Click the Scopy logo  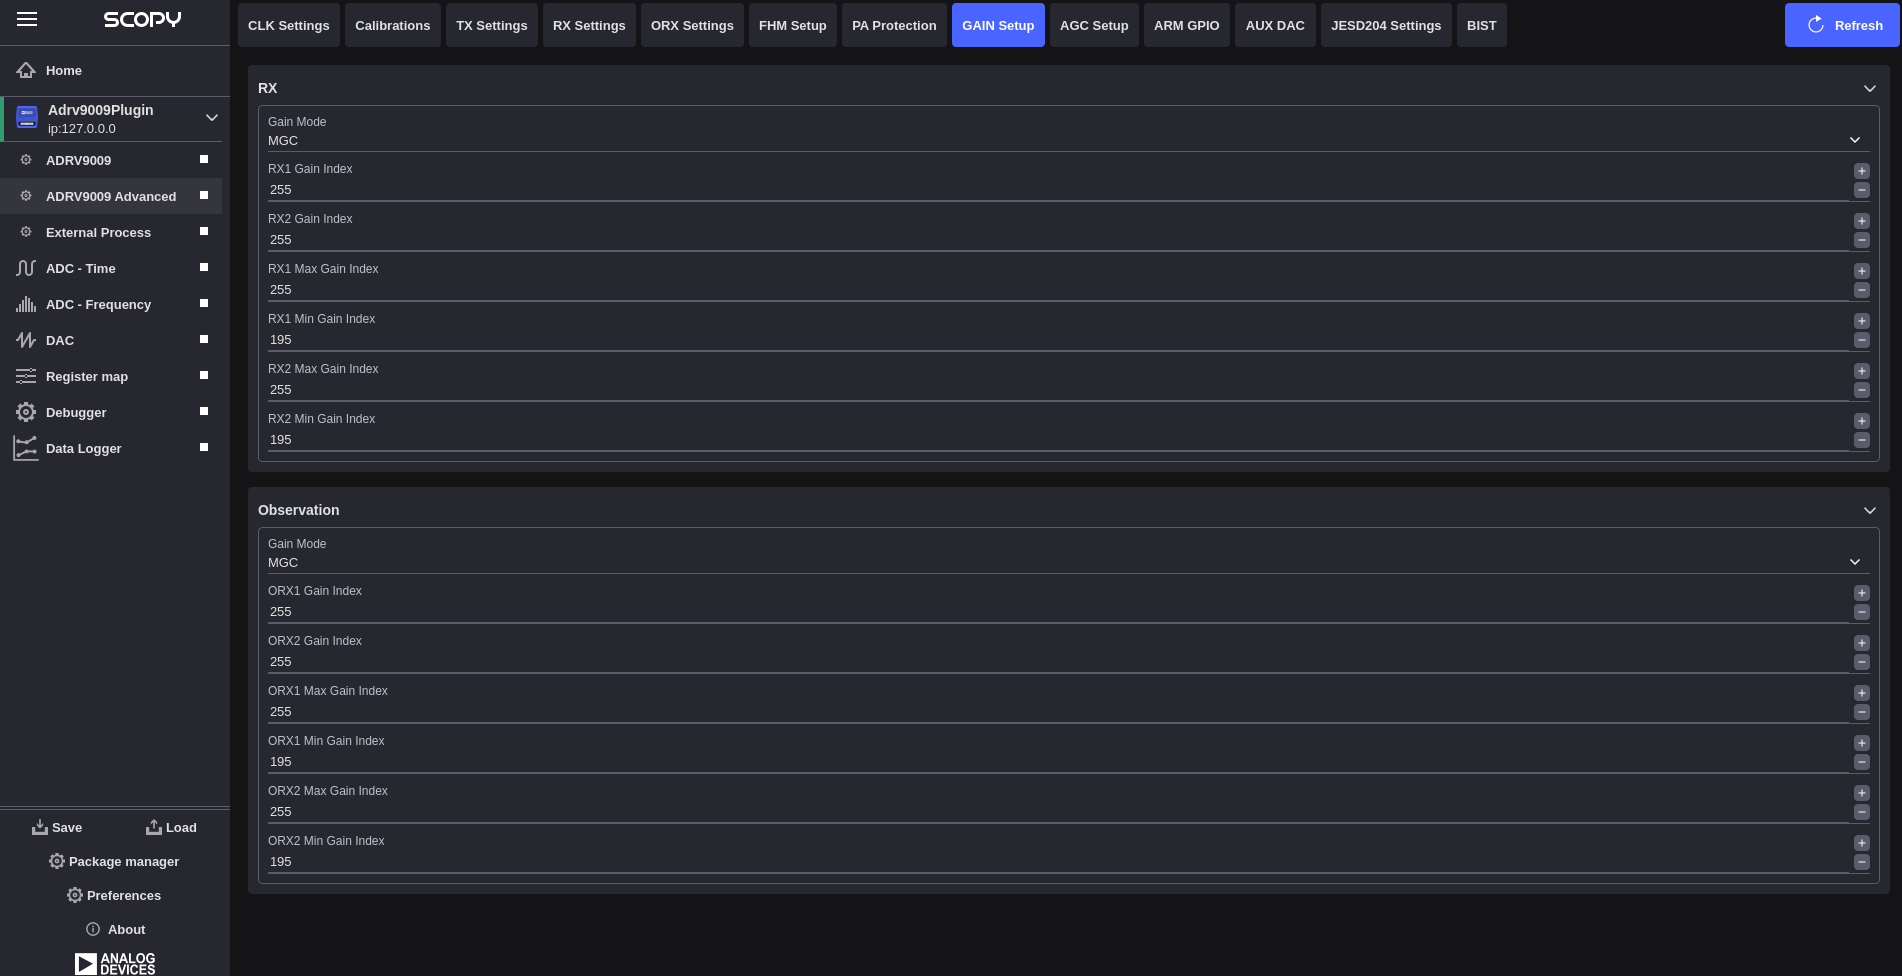click(x=142, y=19)
